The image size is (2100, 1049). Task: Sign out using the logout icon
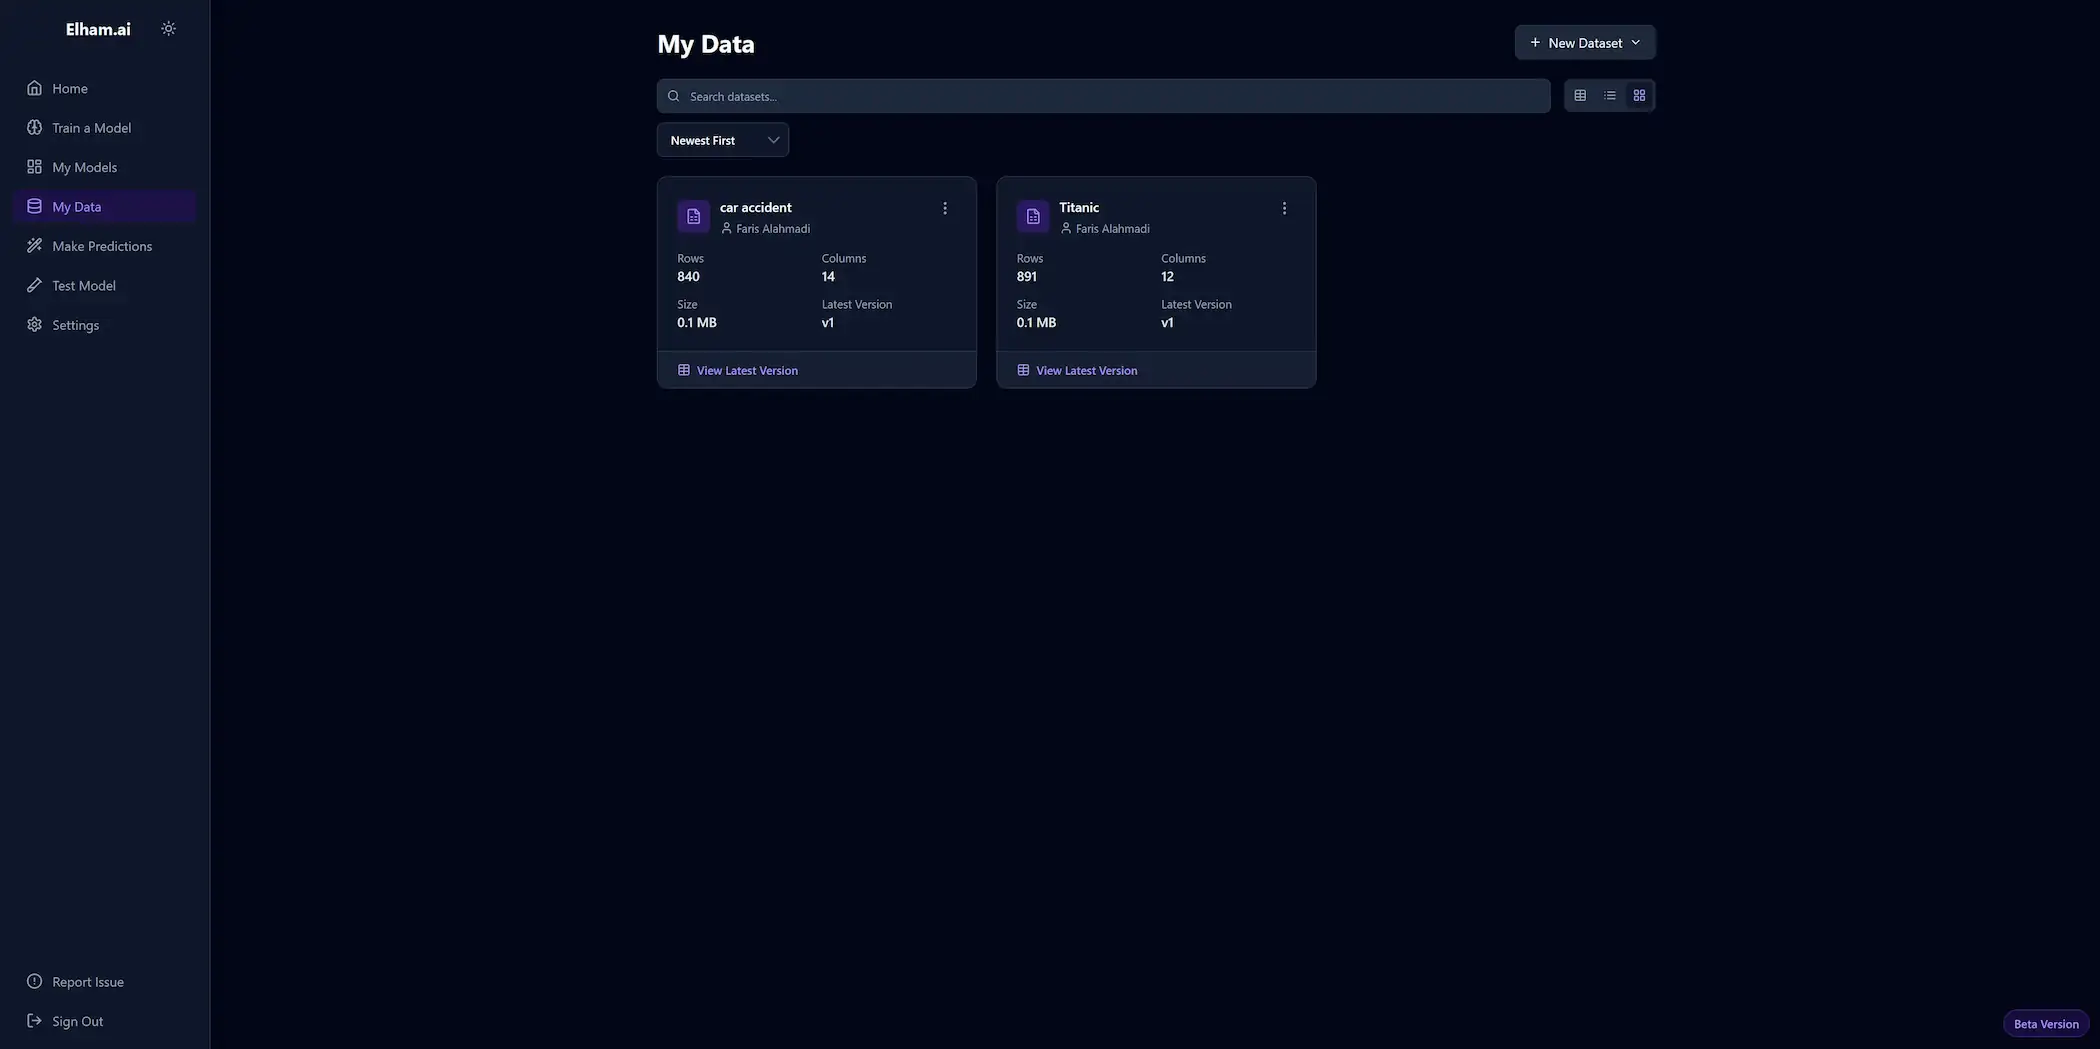(34, 1021)
